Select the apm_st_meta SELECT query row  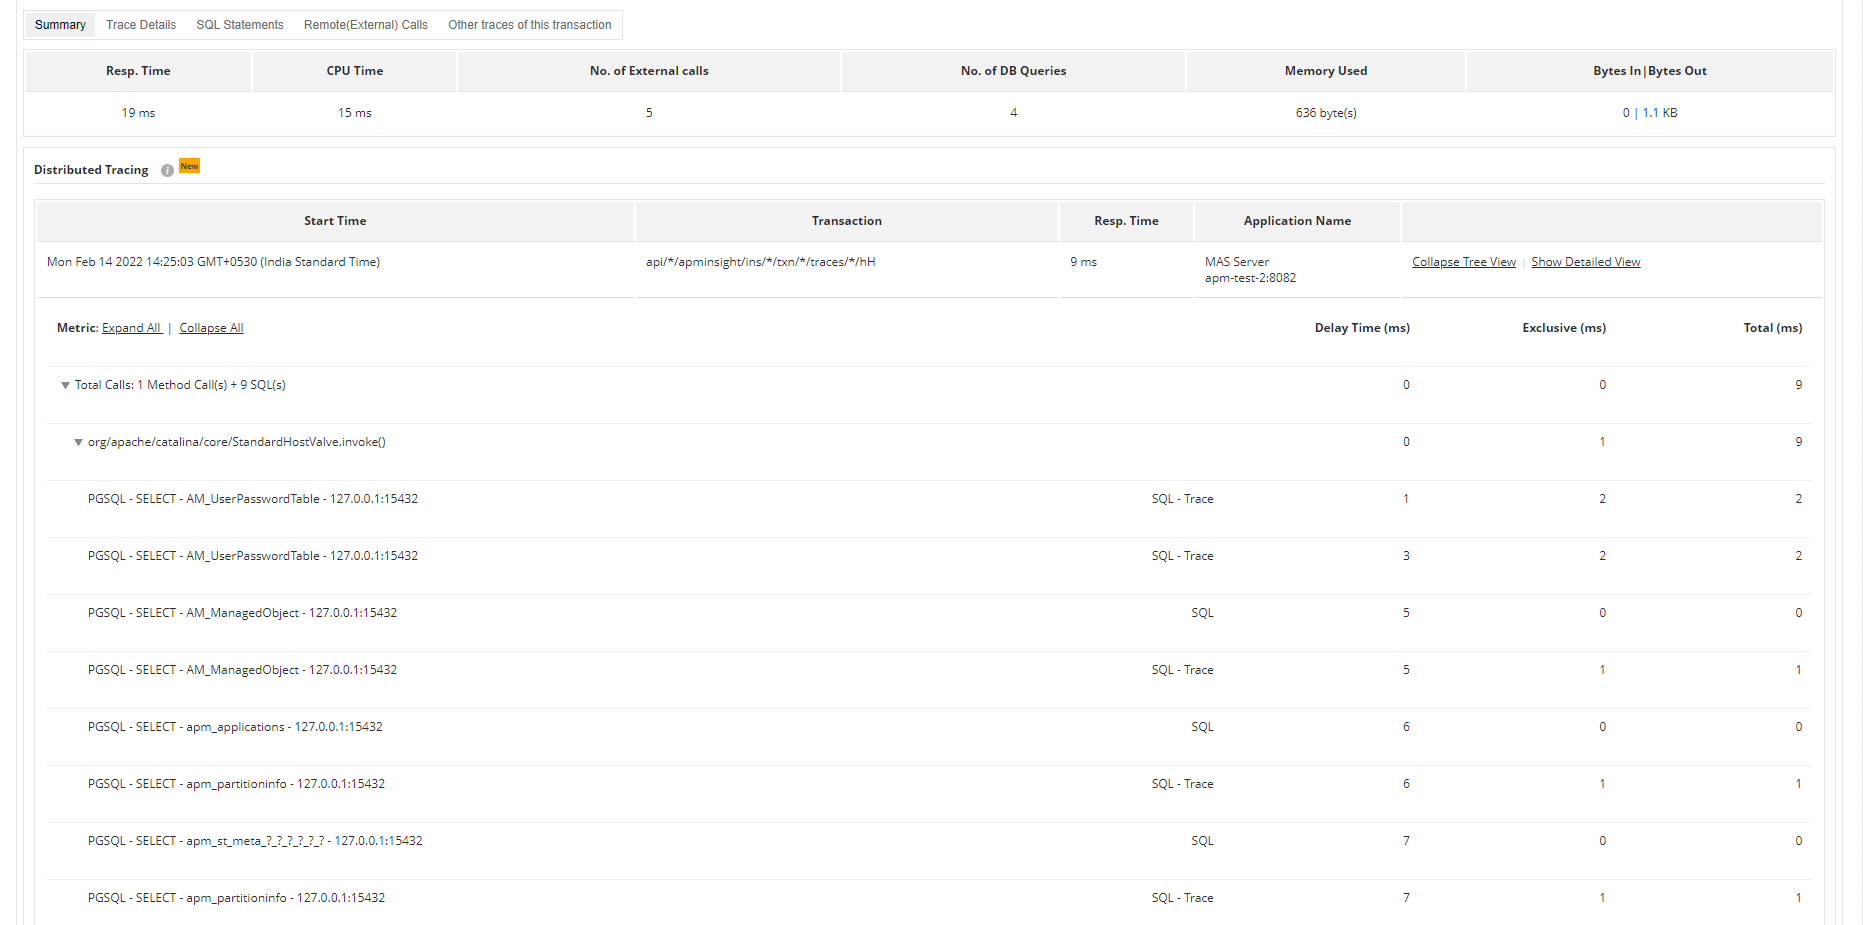(255, 841)
